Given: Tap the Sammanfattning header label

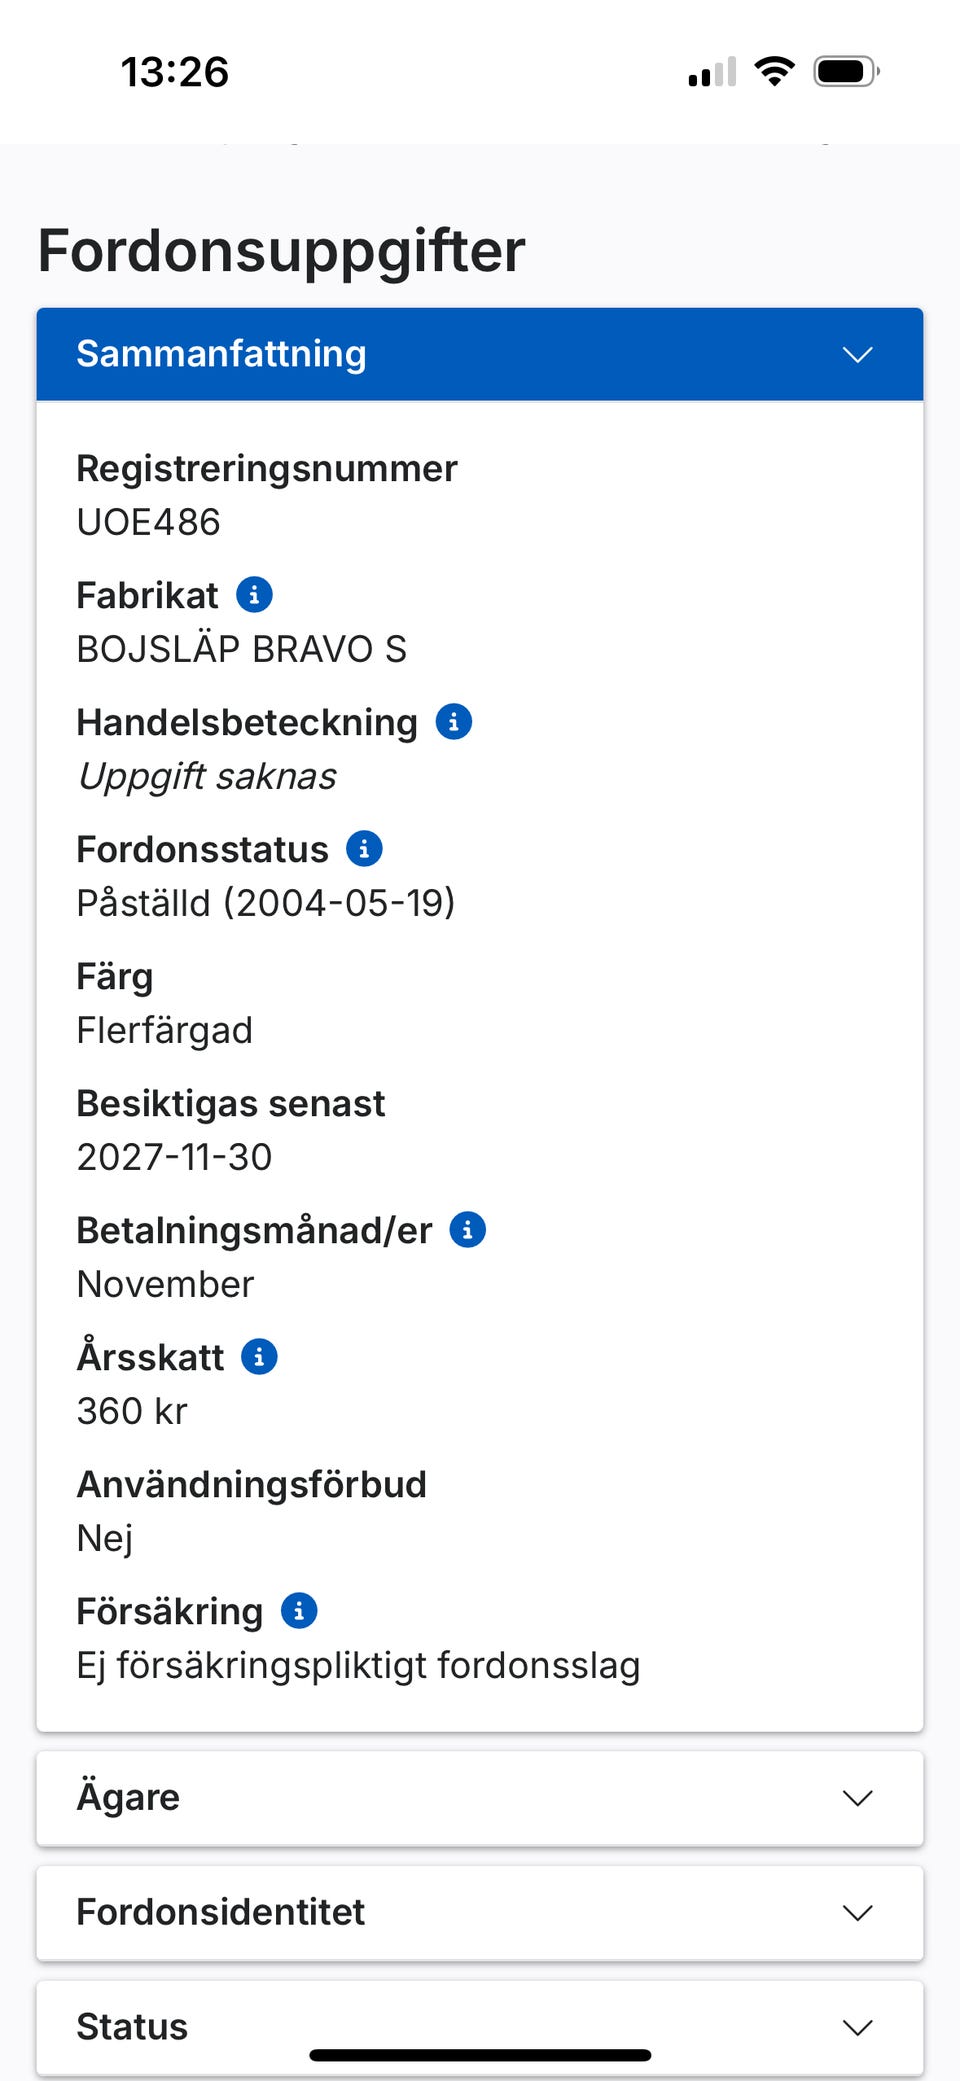Looking at the screenshot, I should (x=221, y=354).
